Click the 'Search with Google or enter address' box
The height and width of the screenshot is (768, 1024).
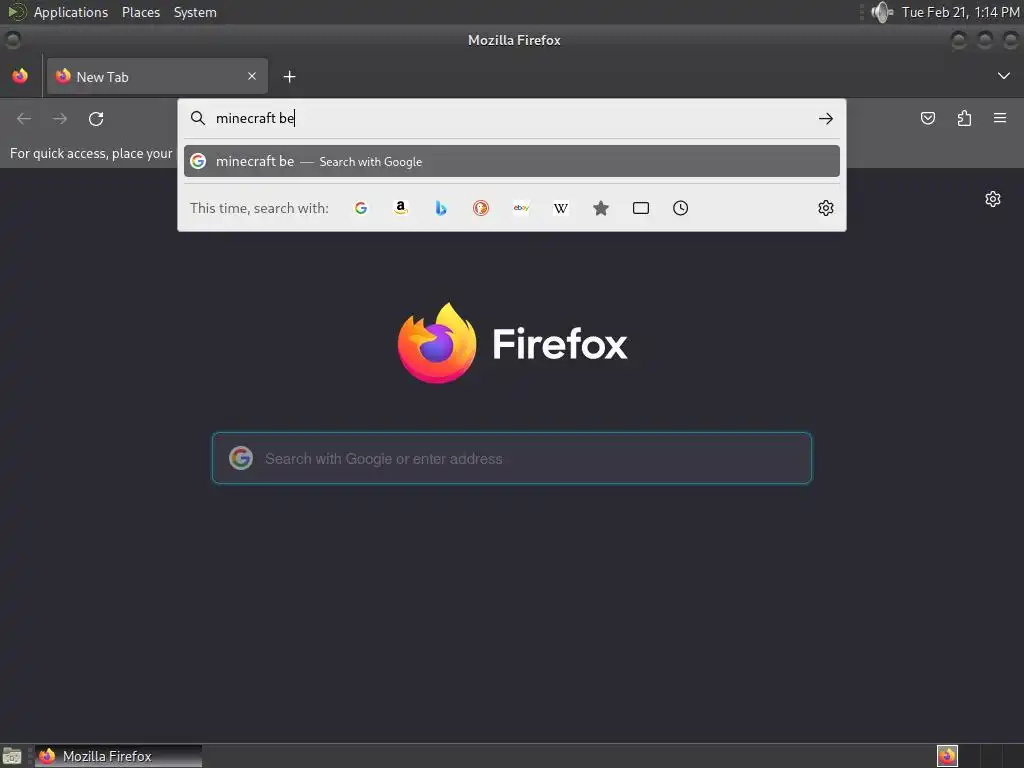click(511, 458)
